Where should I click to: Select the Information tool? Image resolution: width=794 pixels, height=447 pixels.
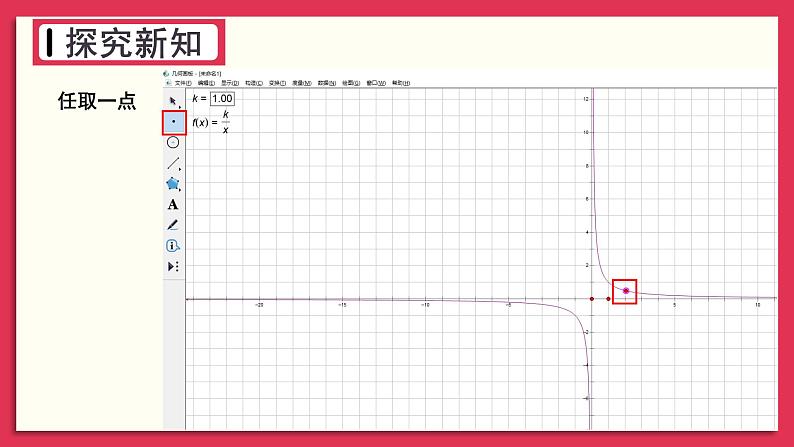click(173, 246)
